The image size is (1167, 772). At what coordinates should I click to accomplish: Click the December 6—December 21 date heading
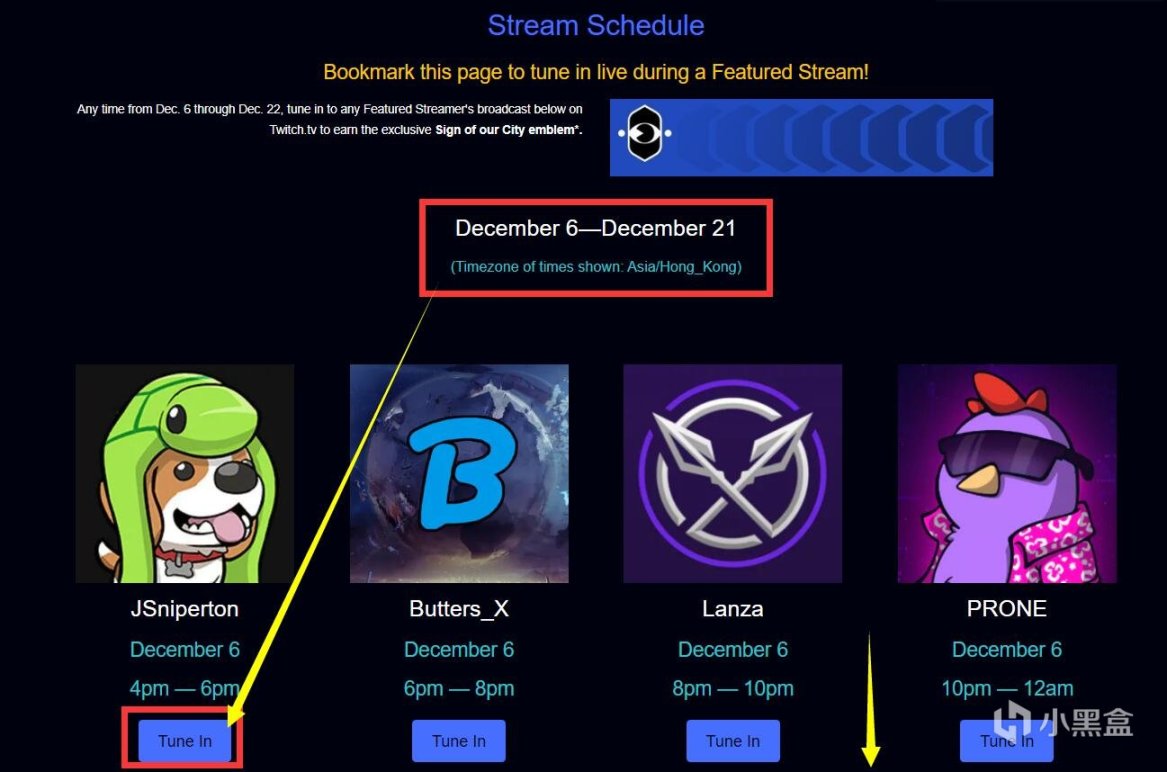click(595, 228)
